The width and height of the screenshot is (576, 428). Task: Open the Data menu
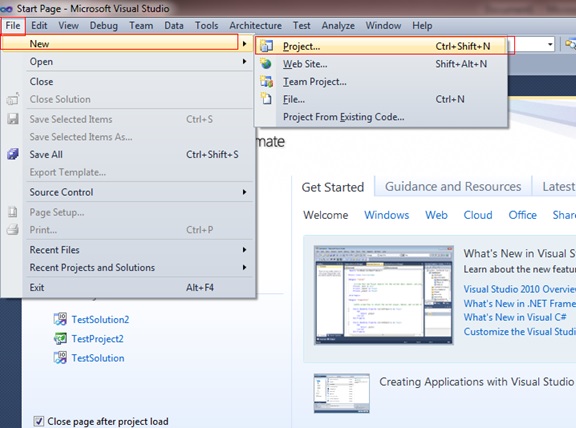tap(174, 26)
